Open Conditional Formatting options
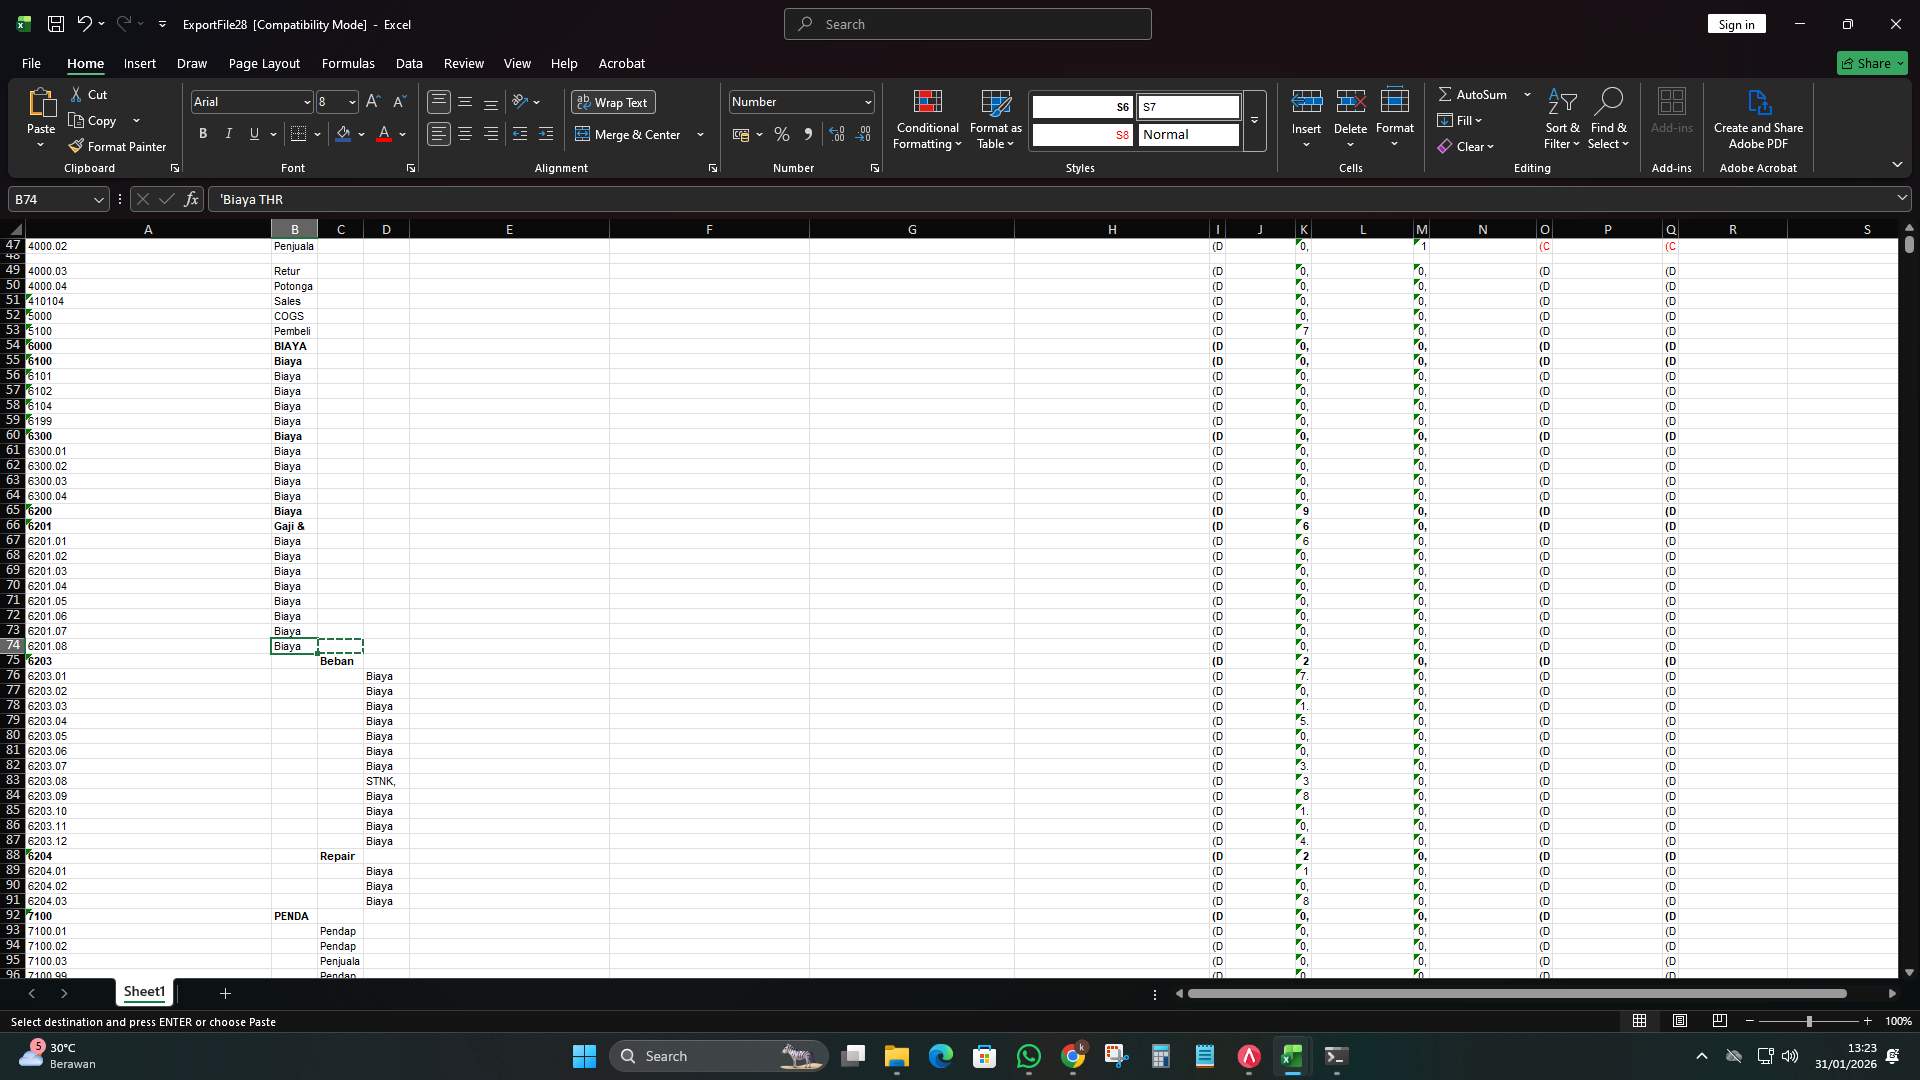The width and height of the screenshot is (1920, 1080). [x=927, y=118]
